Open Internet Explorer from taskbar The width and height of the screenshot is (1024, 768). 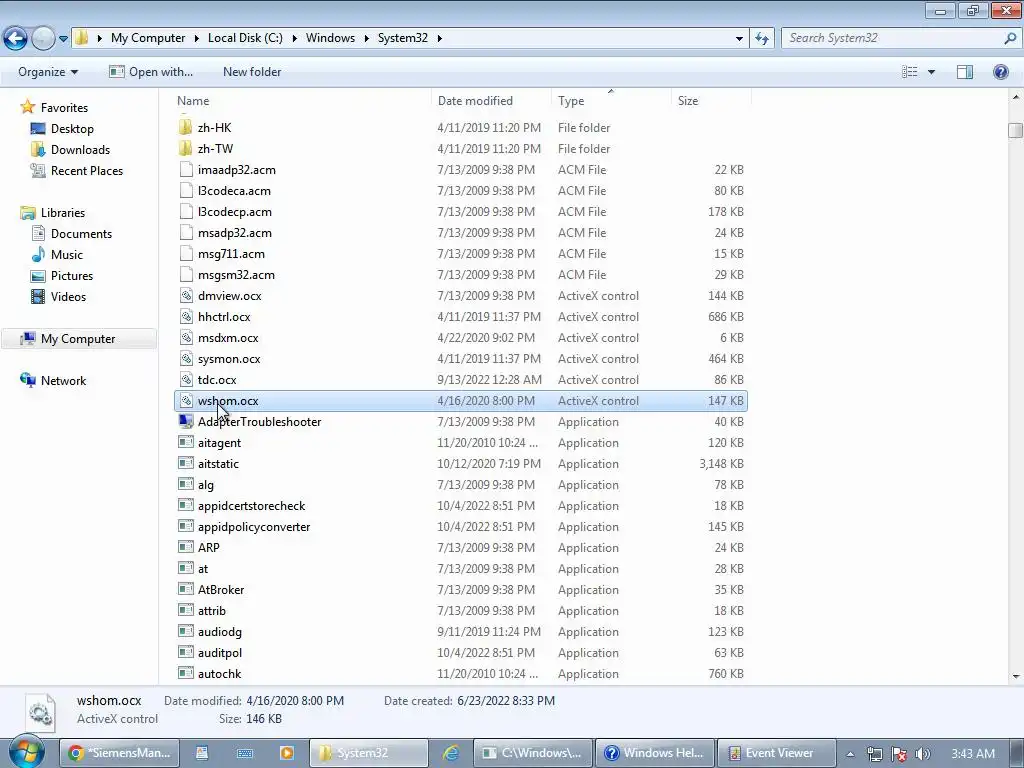pos(451,753)
